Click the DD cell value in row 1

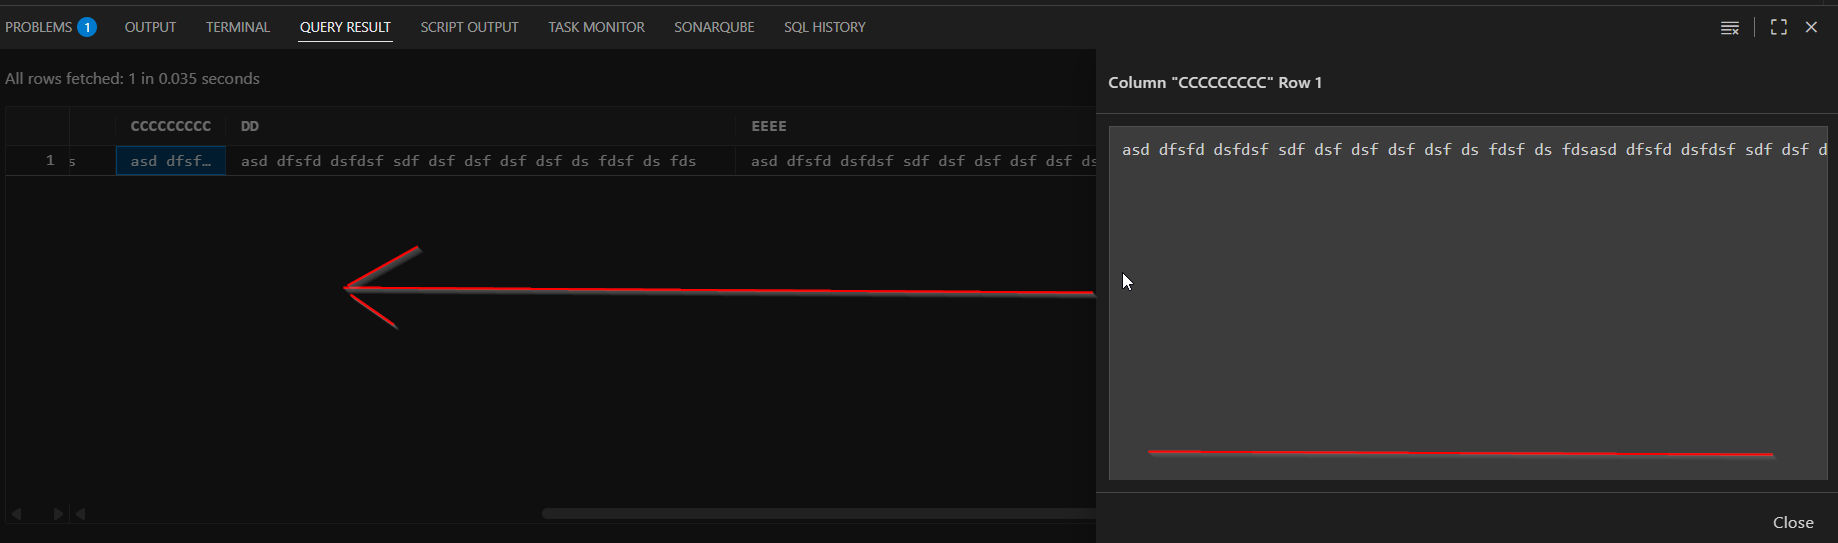[x=468, y=161]
